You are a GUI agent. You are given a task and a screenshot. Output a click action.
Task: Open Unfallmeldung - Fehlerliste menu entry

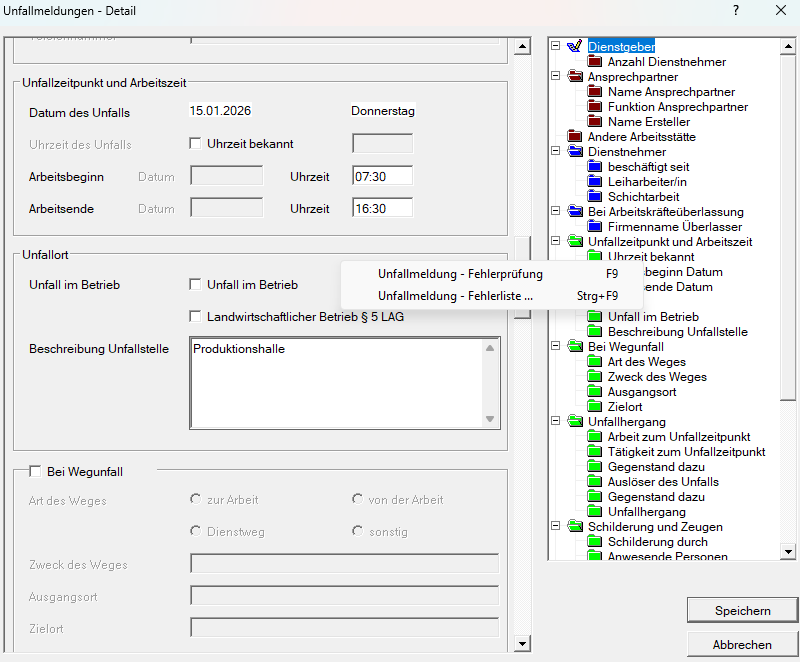point(455,296)
